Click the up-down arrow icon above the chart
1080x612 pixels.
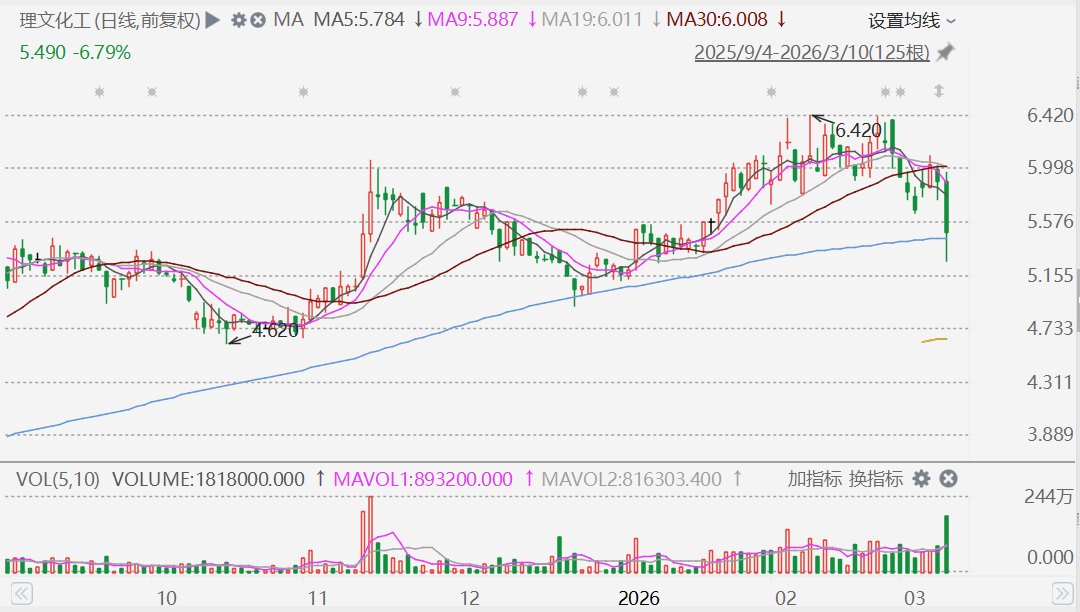click(939, 92)
